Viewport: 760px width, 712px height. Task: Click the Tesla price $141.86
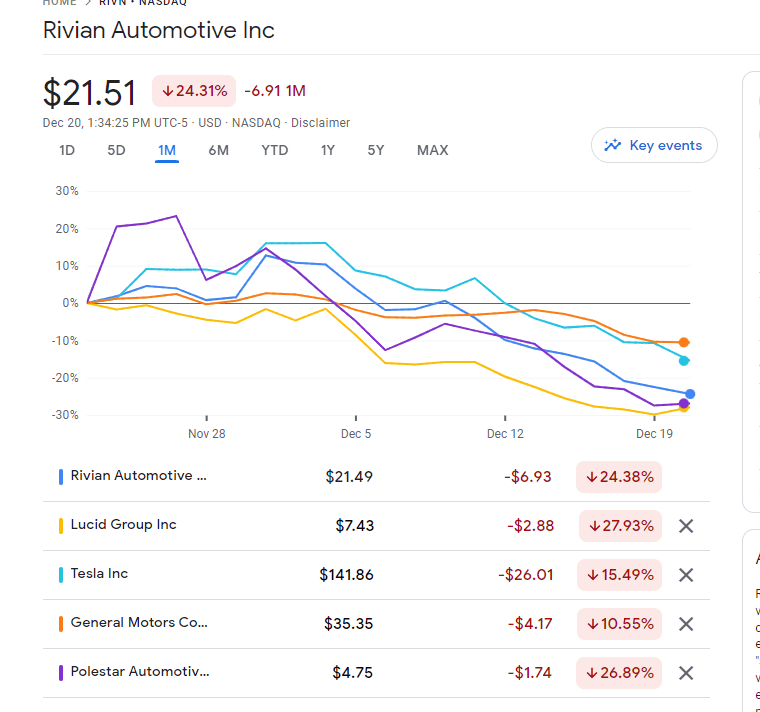coord(346,575)
